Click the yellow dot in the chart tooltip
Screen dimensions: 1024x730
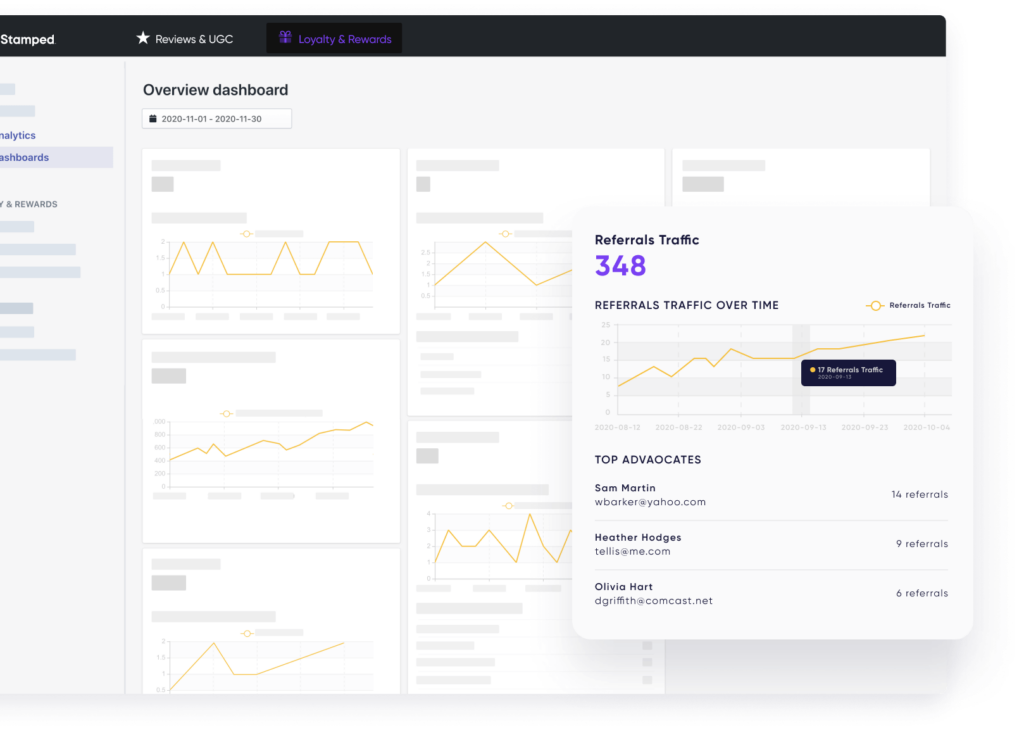812,370
